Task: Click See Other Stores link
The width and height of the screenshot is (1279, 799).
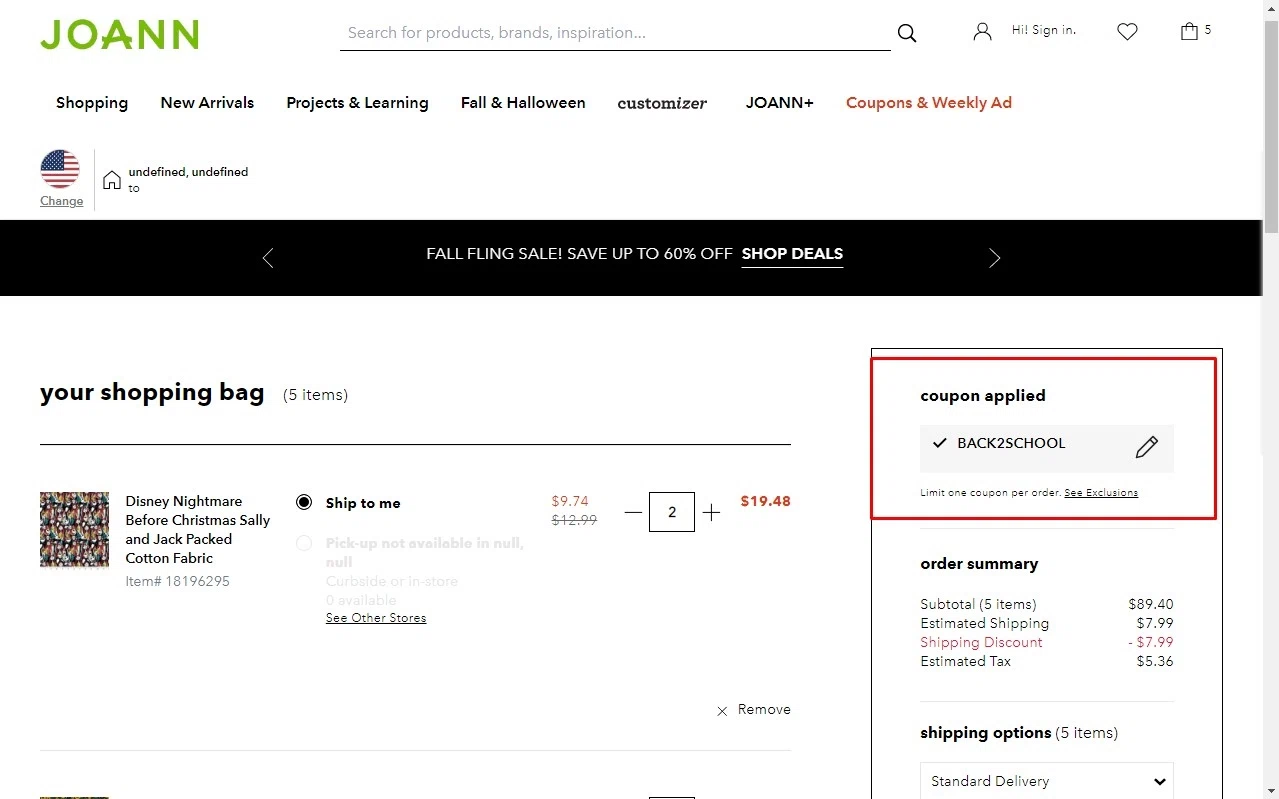Action: click(x=376, y=618)
